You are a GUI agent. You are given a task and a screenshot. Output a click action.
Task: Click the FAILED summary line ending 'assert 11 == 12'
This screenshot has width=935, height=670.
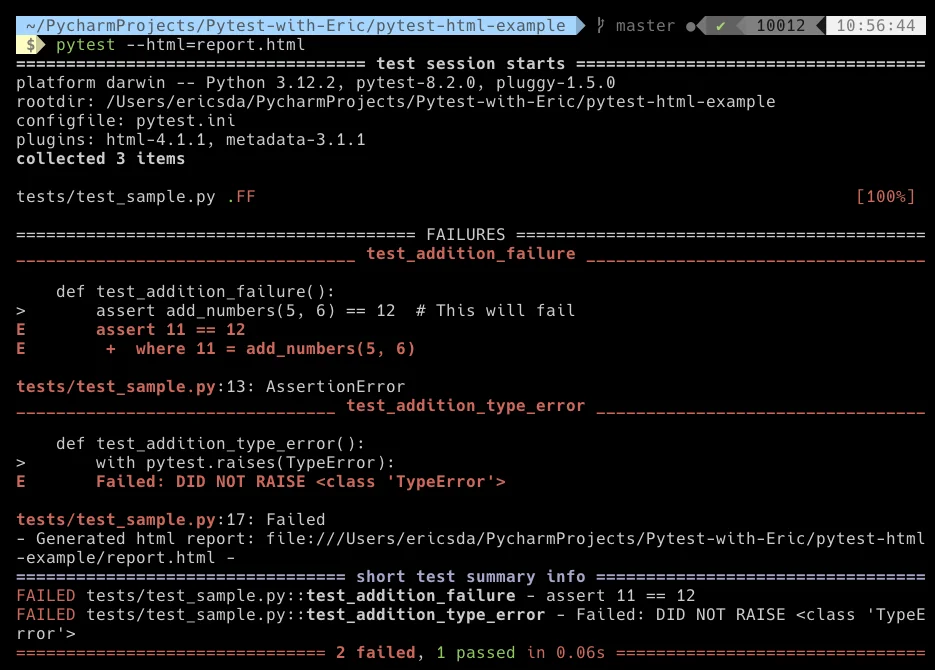click(x=355, y=595)
